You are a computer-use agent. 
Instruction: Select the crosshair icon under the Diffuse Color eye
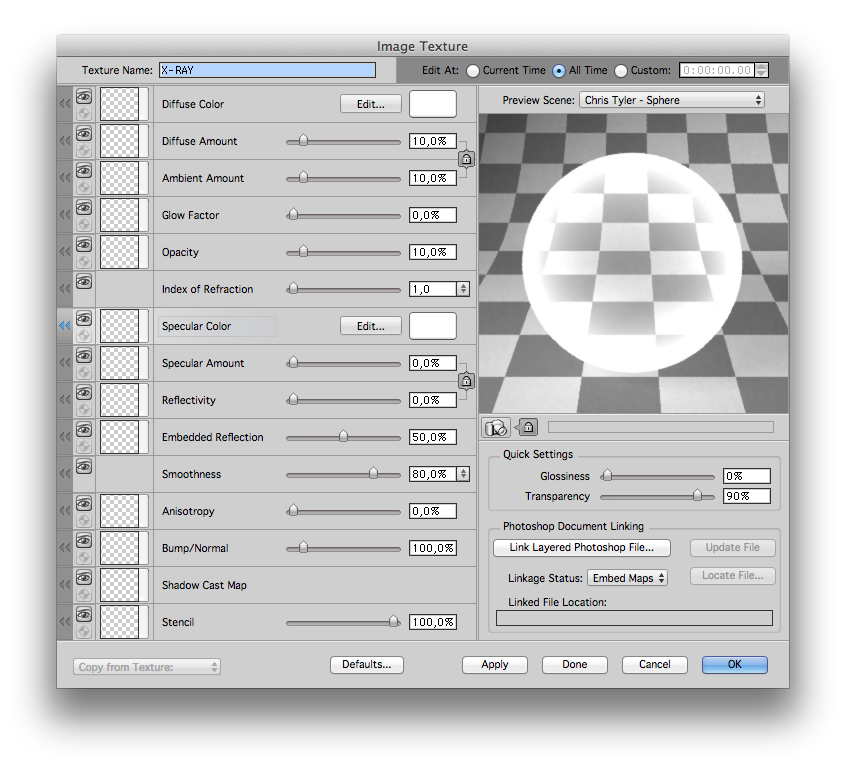84,114
